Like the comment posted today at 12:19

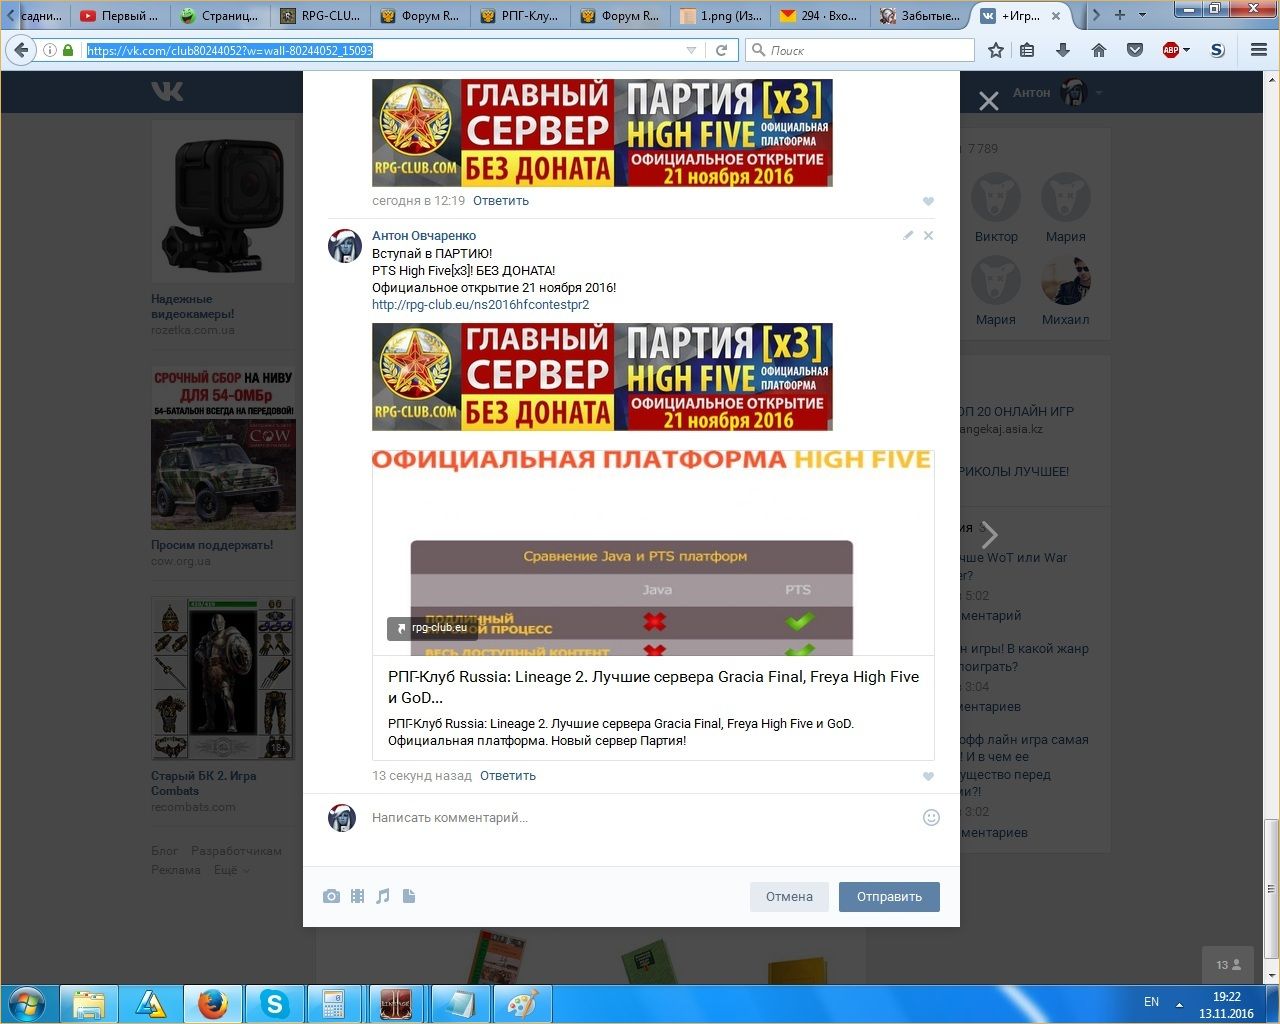tap(928, 201)
